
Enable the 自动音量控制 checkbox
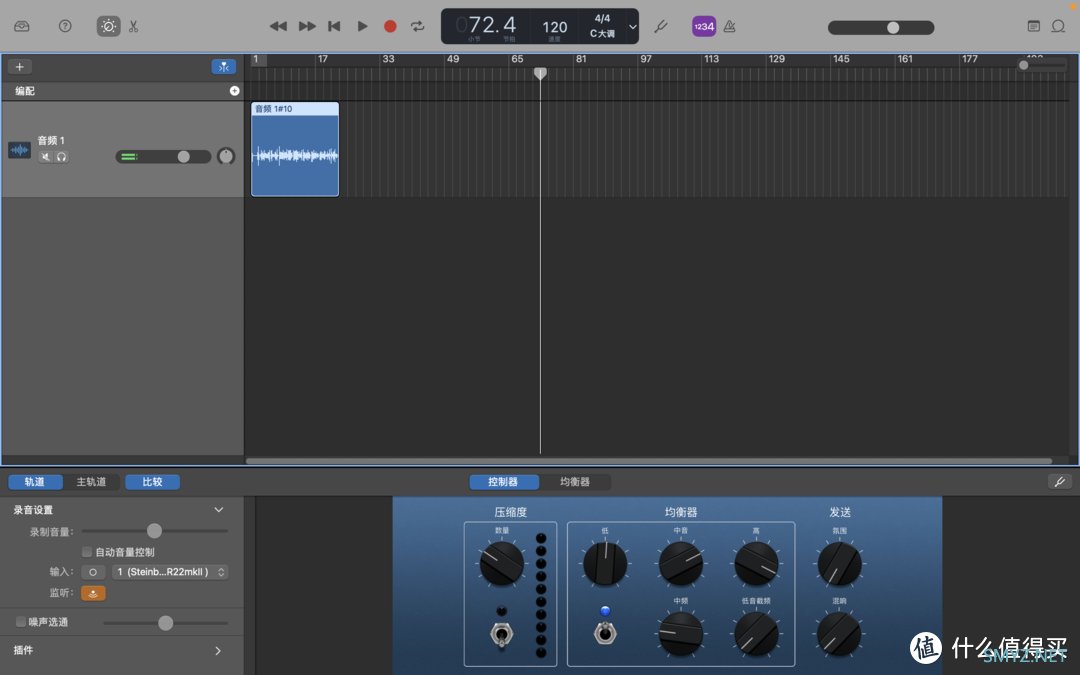click(87, 552)
